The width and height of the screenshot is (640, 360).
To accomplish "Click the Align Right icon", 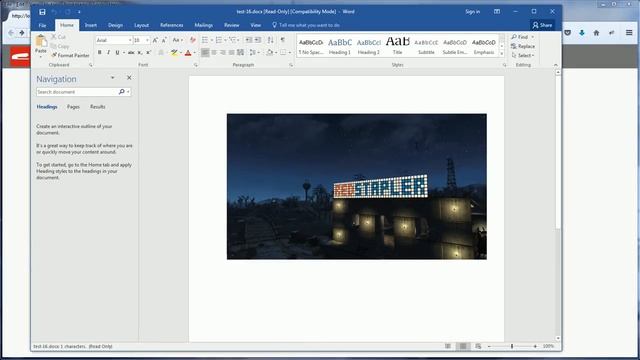I will pos(223,53).
